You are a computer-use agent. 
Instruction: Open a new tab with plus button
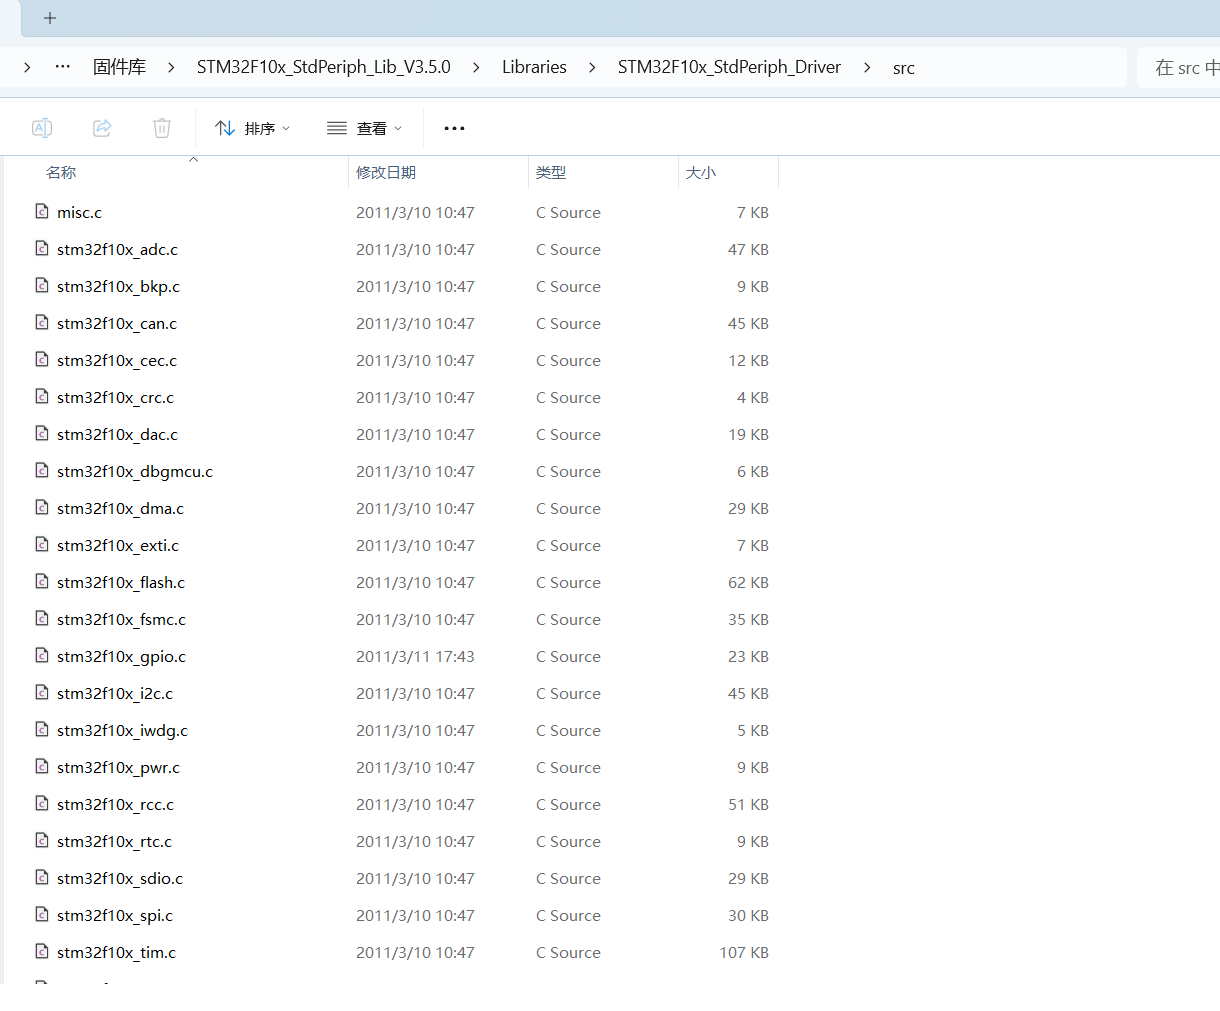tap(50, 18)
